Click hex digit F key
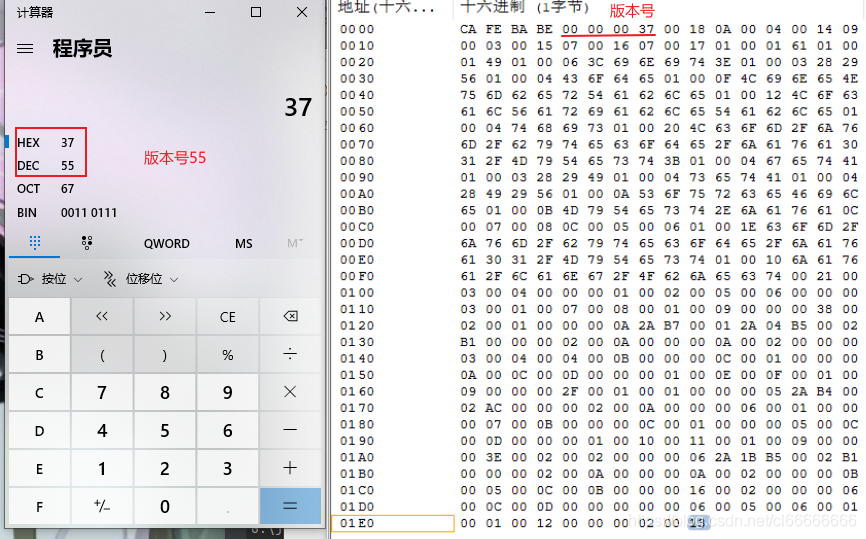The image size is (866, 539). [x=39, y=506]
